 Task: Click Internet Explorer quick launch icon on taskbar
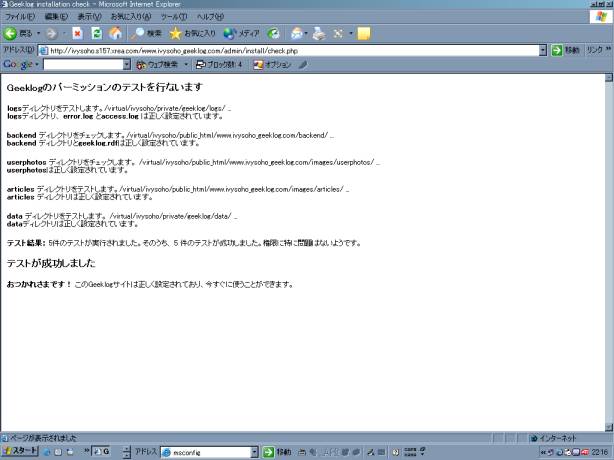tap(47, 452)
